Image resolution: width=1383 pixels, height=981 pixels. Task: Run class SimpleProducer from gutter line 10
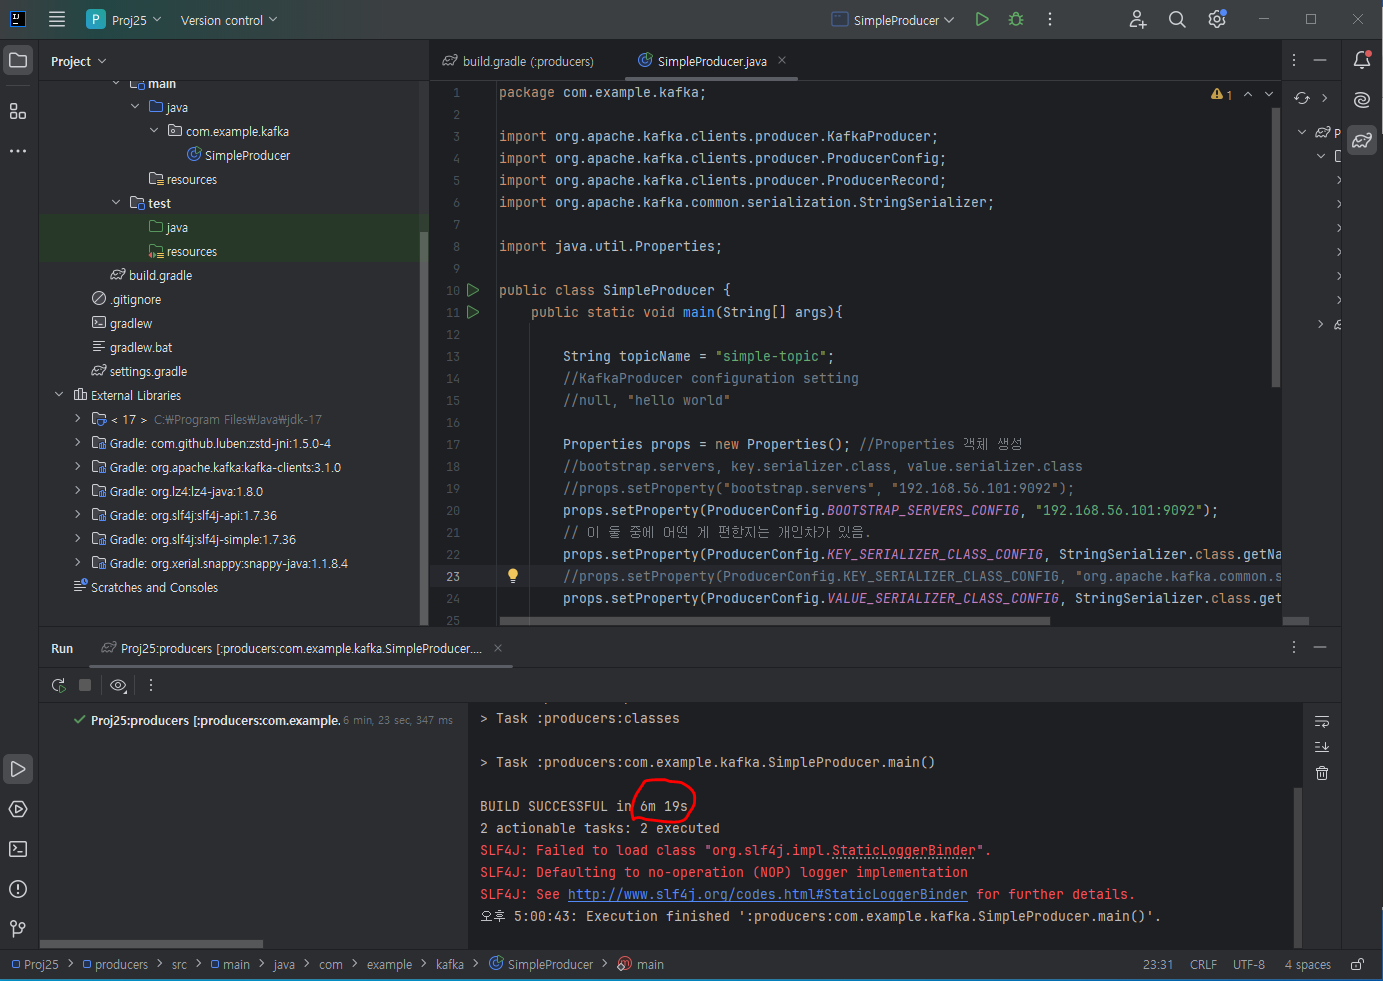[x=473, y=290]
